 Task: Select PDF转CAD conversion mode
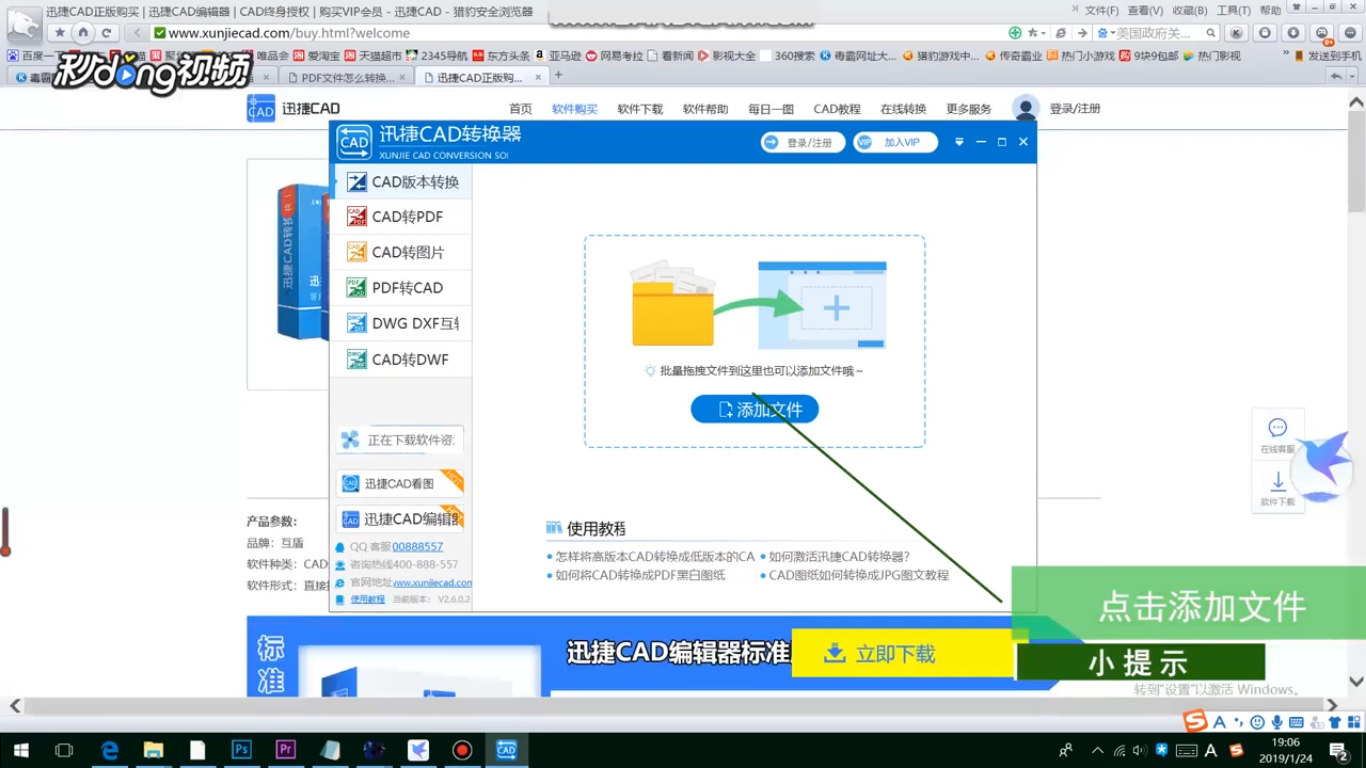tap(402, 288)
